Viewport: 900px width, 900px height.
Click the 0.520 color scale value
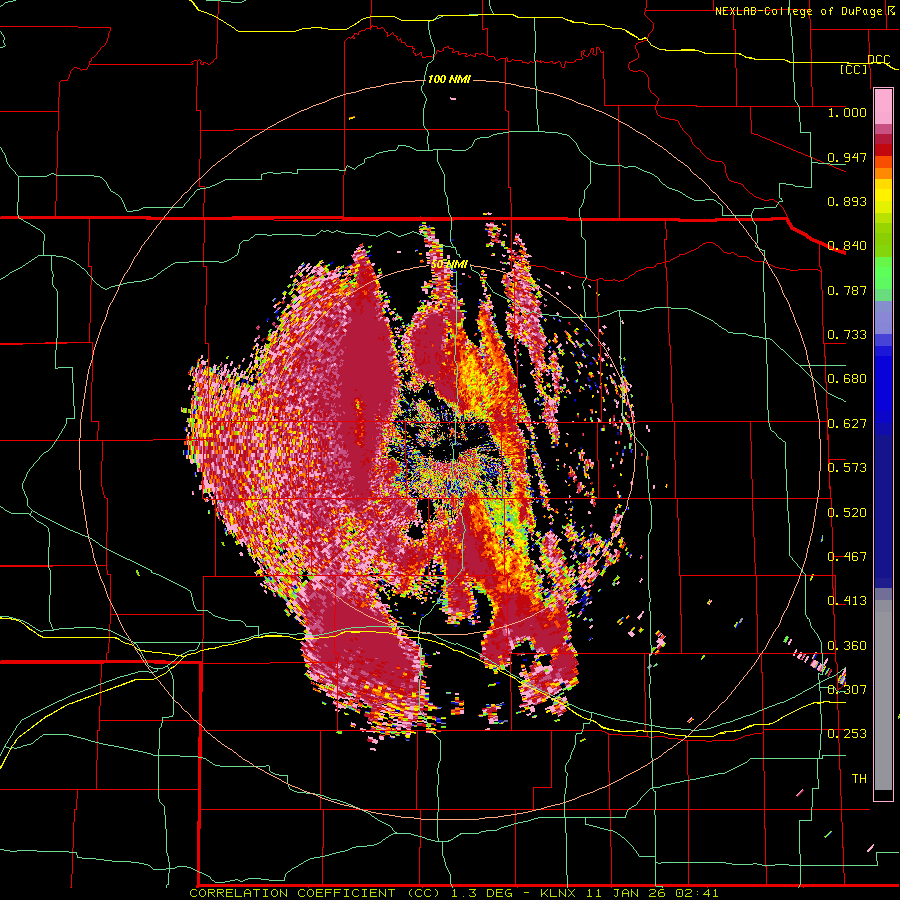847,513
